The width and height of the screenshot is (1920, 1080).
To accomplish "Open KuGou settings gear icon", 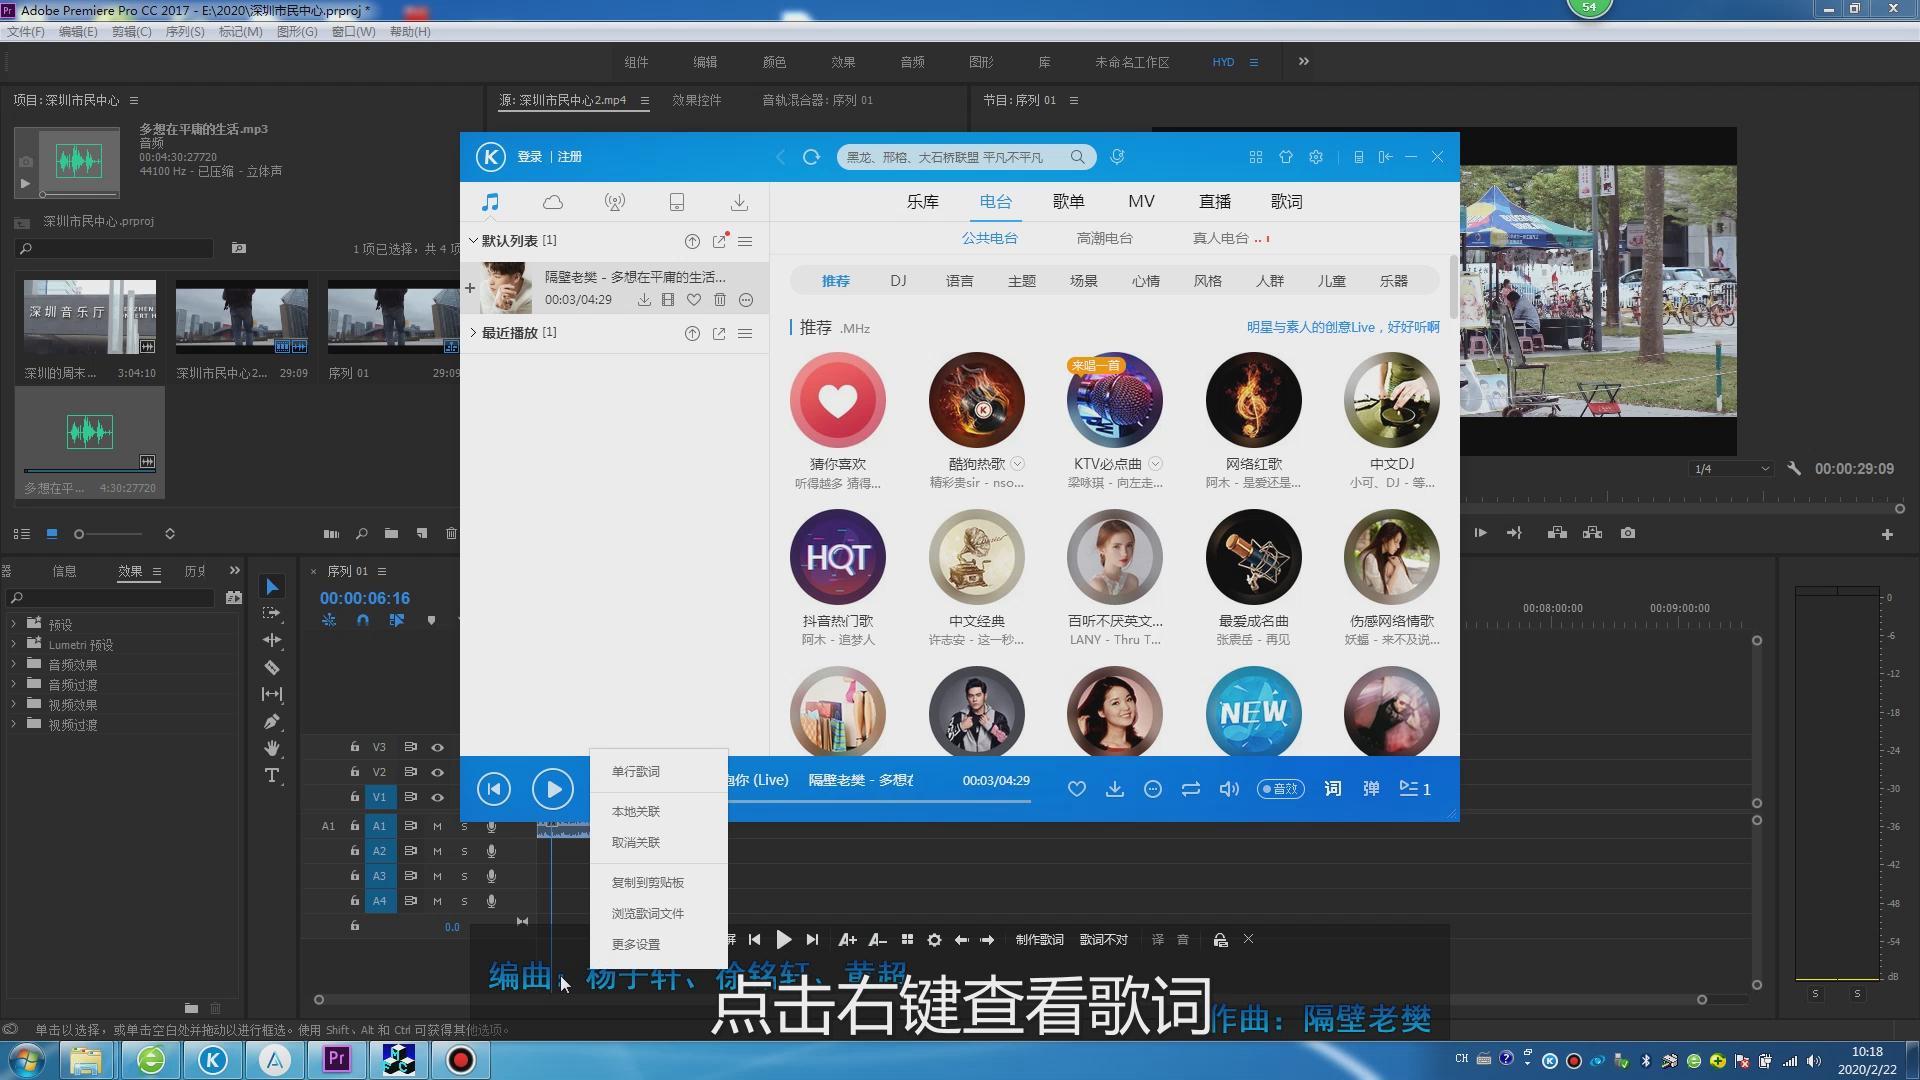I will pyautogui.click(x=1316, y=157).
